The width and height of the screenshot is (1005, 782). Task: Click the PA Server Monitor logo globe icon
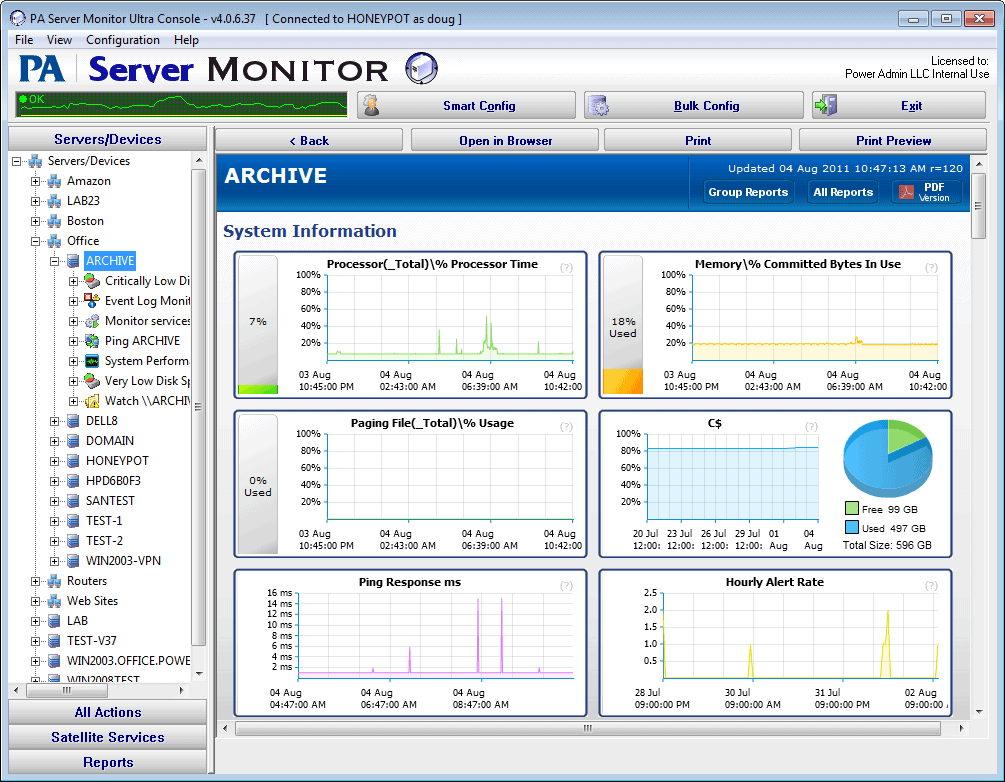click(x=422, y=68)
